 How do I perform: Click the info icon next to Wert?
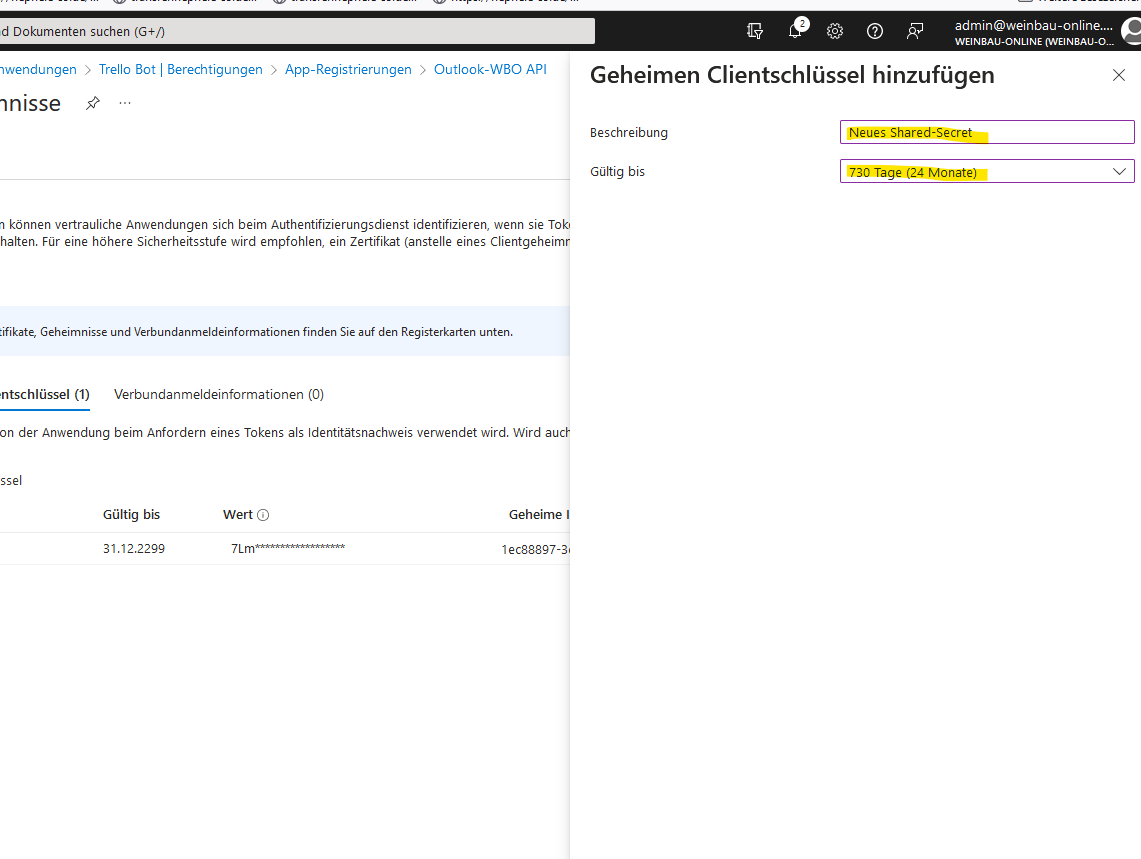pos(263,515)
